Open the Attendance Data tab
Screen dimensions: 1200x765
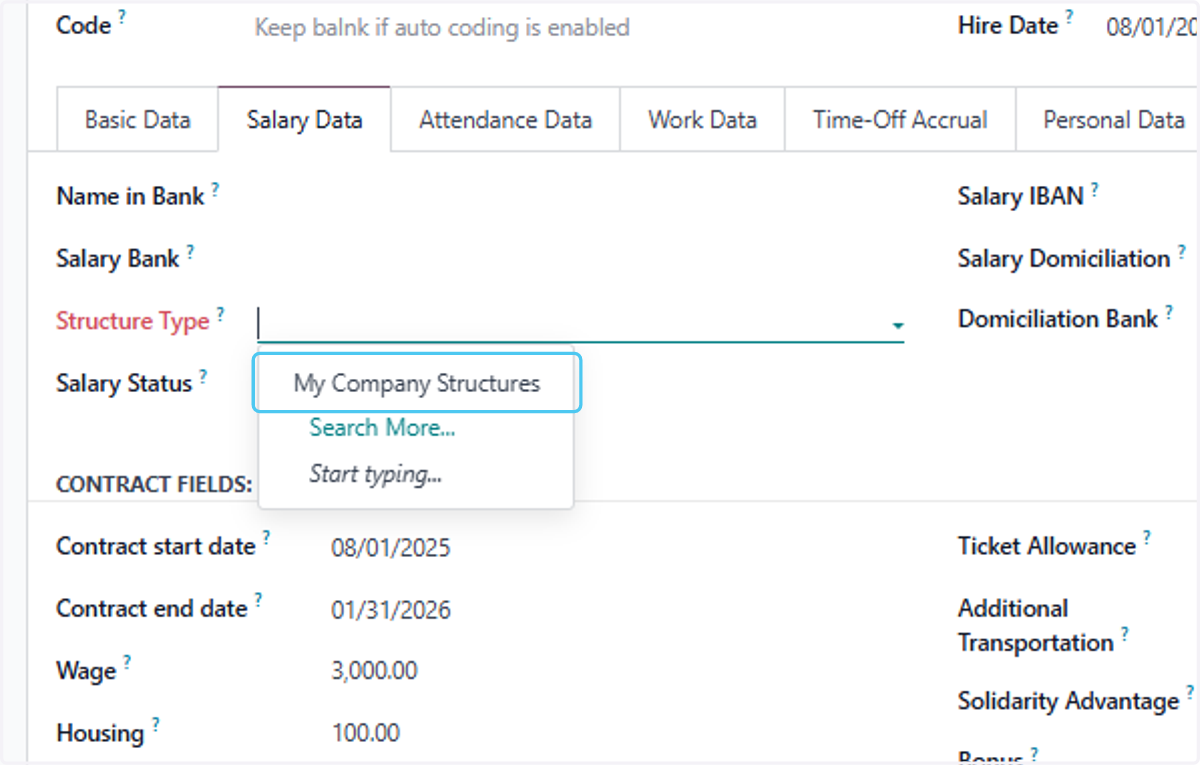click(x=505, y=120)
